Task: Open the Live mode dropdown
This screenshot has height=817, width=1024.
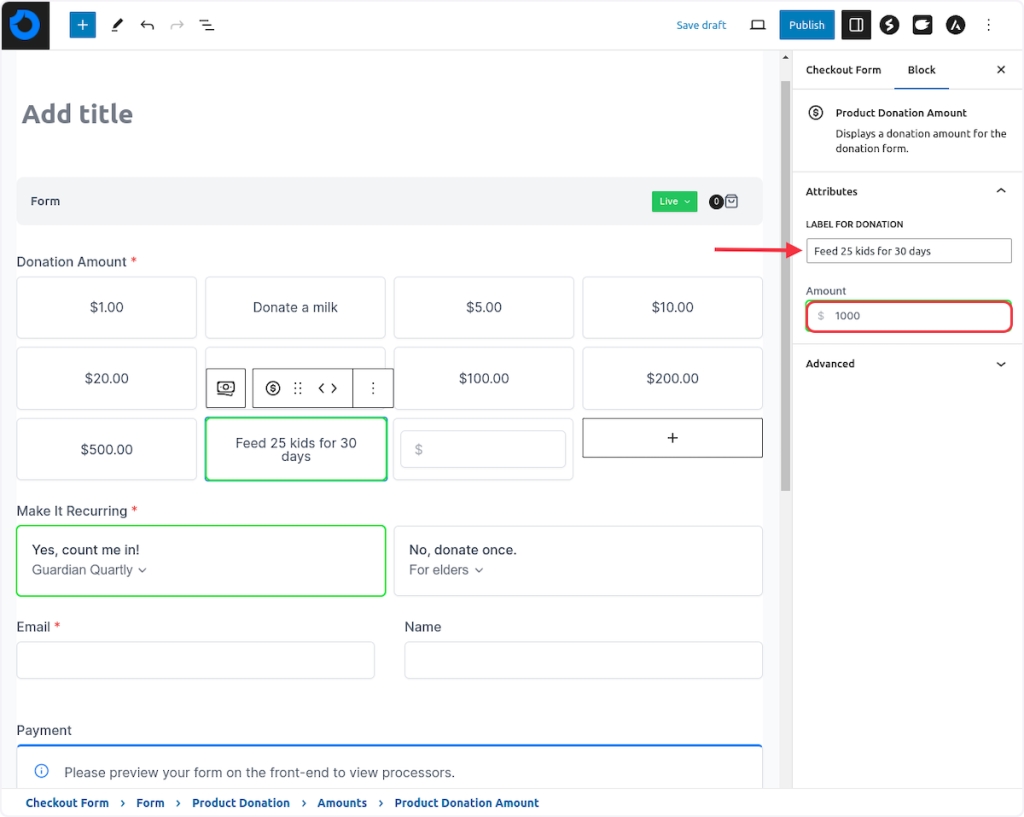Action: point(674,201)
